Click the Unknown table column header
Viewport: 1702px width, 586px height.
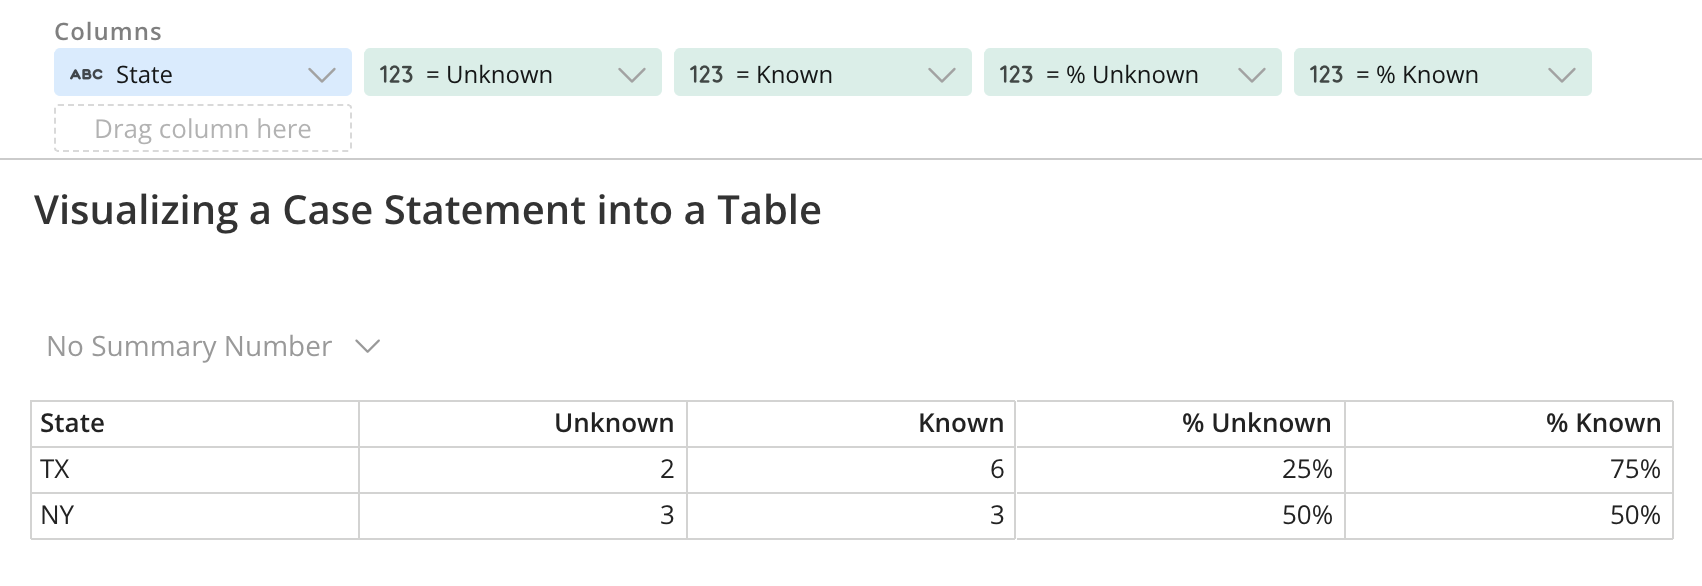(x=613, y=423)
